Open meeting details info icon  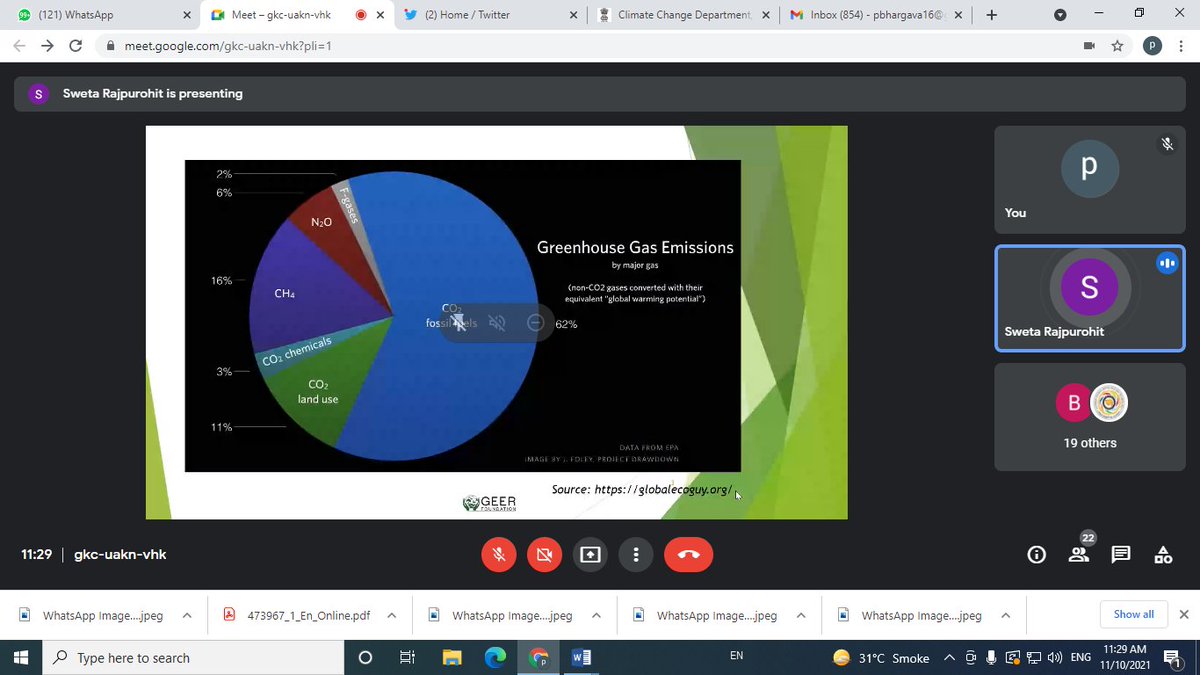(1037, 554)
